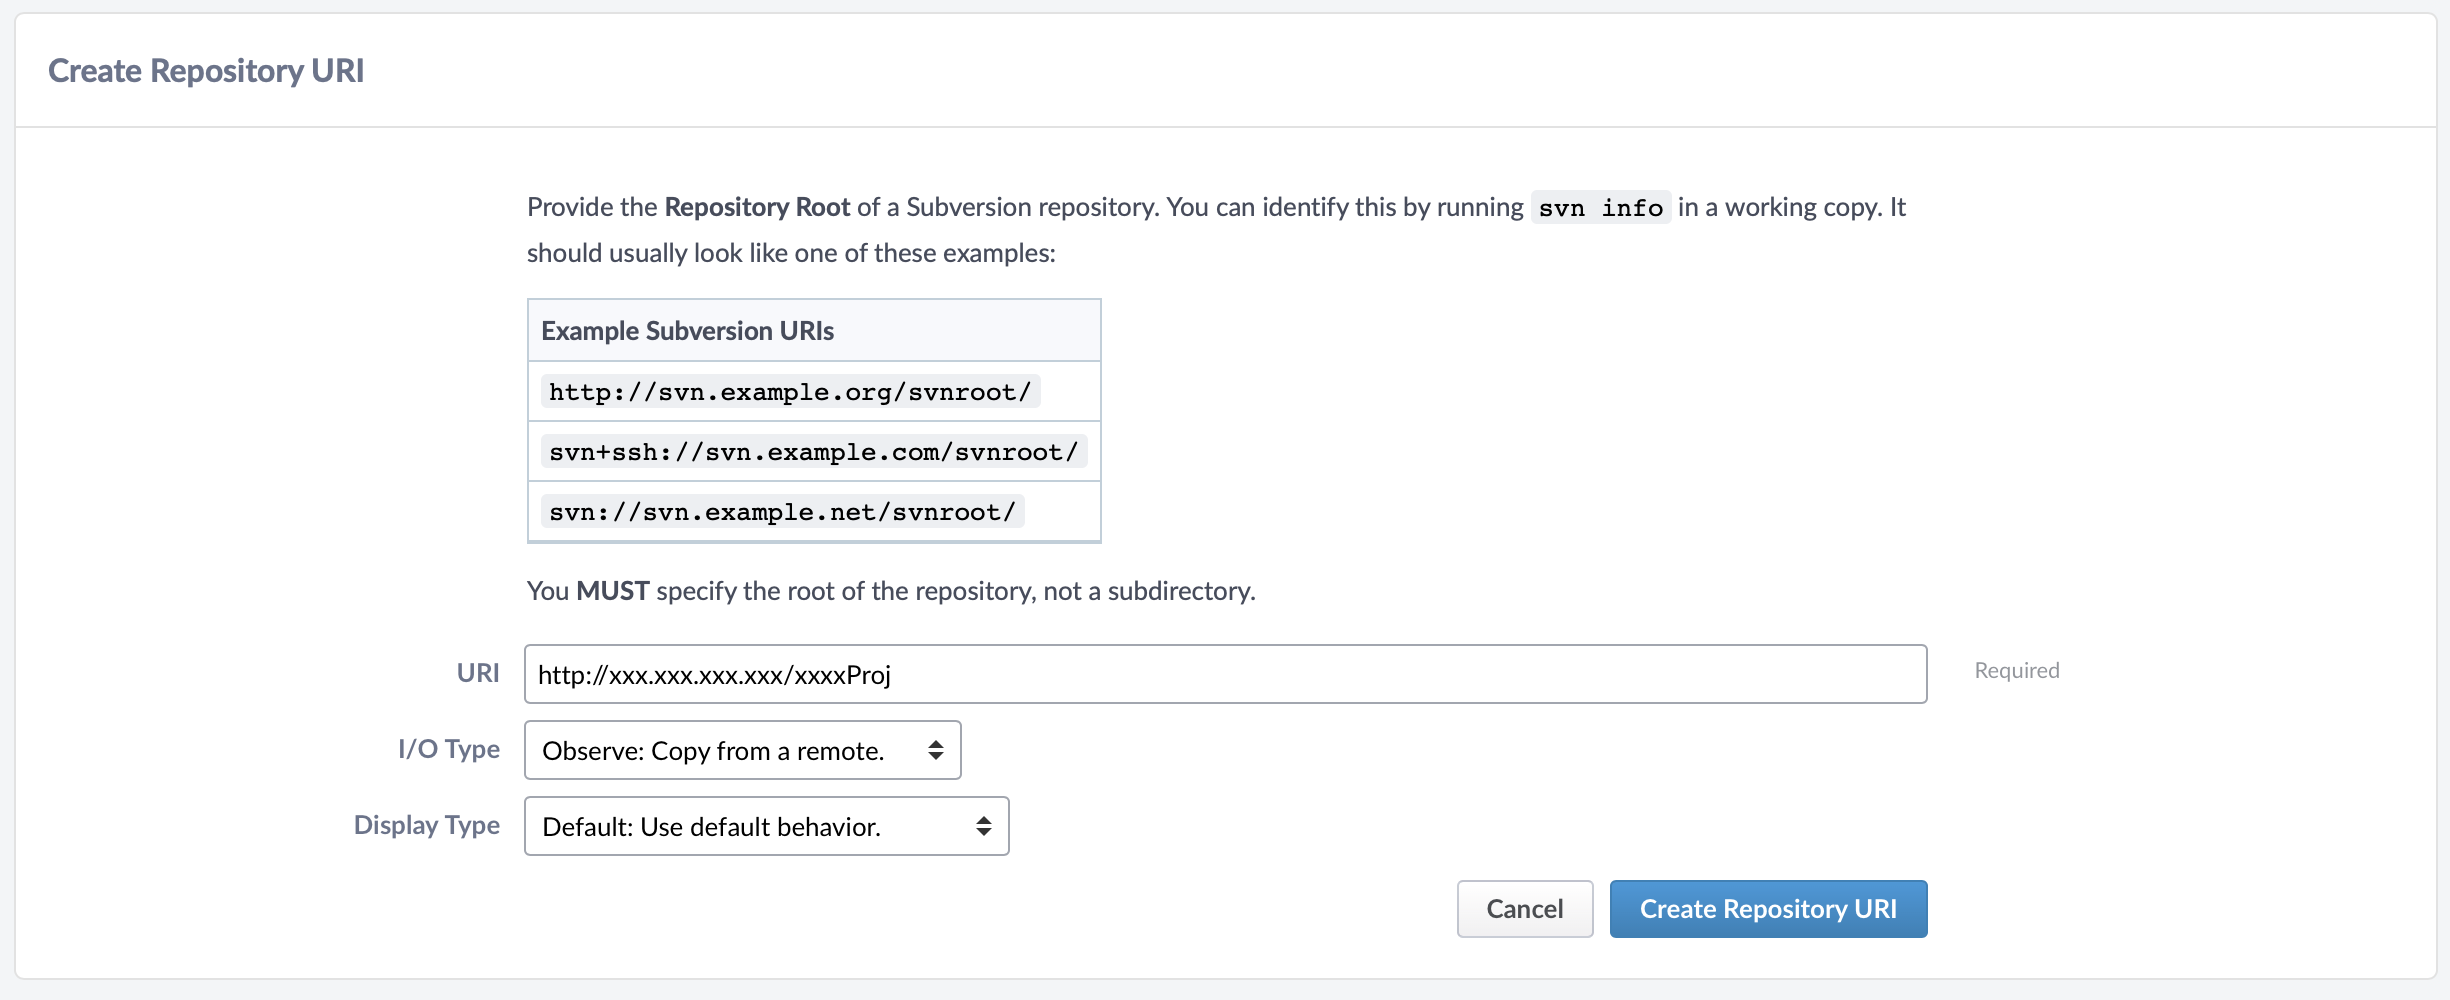Click the Example Subversion URIs table header

pos(814,331)
